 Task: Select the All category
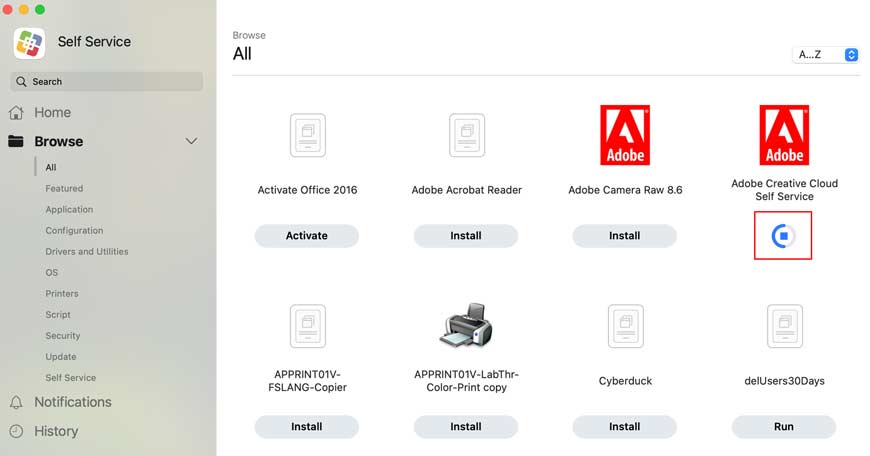click(x=51, y=168)
